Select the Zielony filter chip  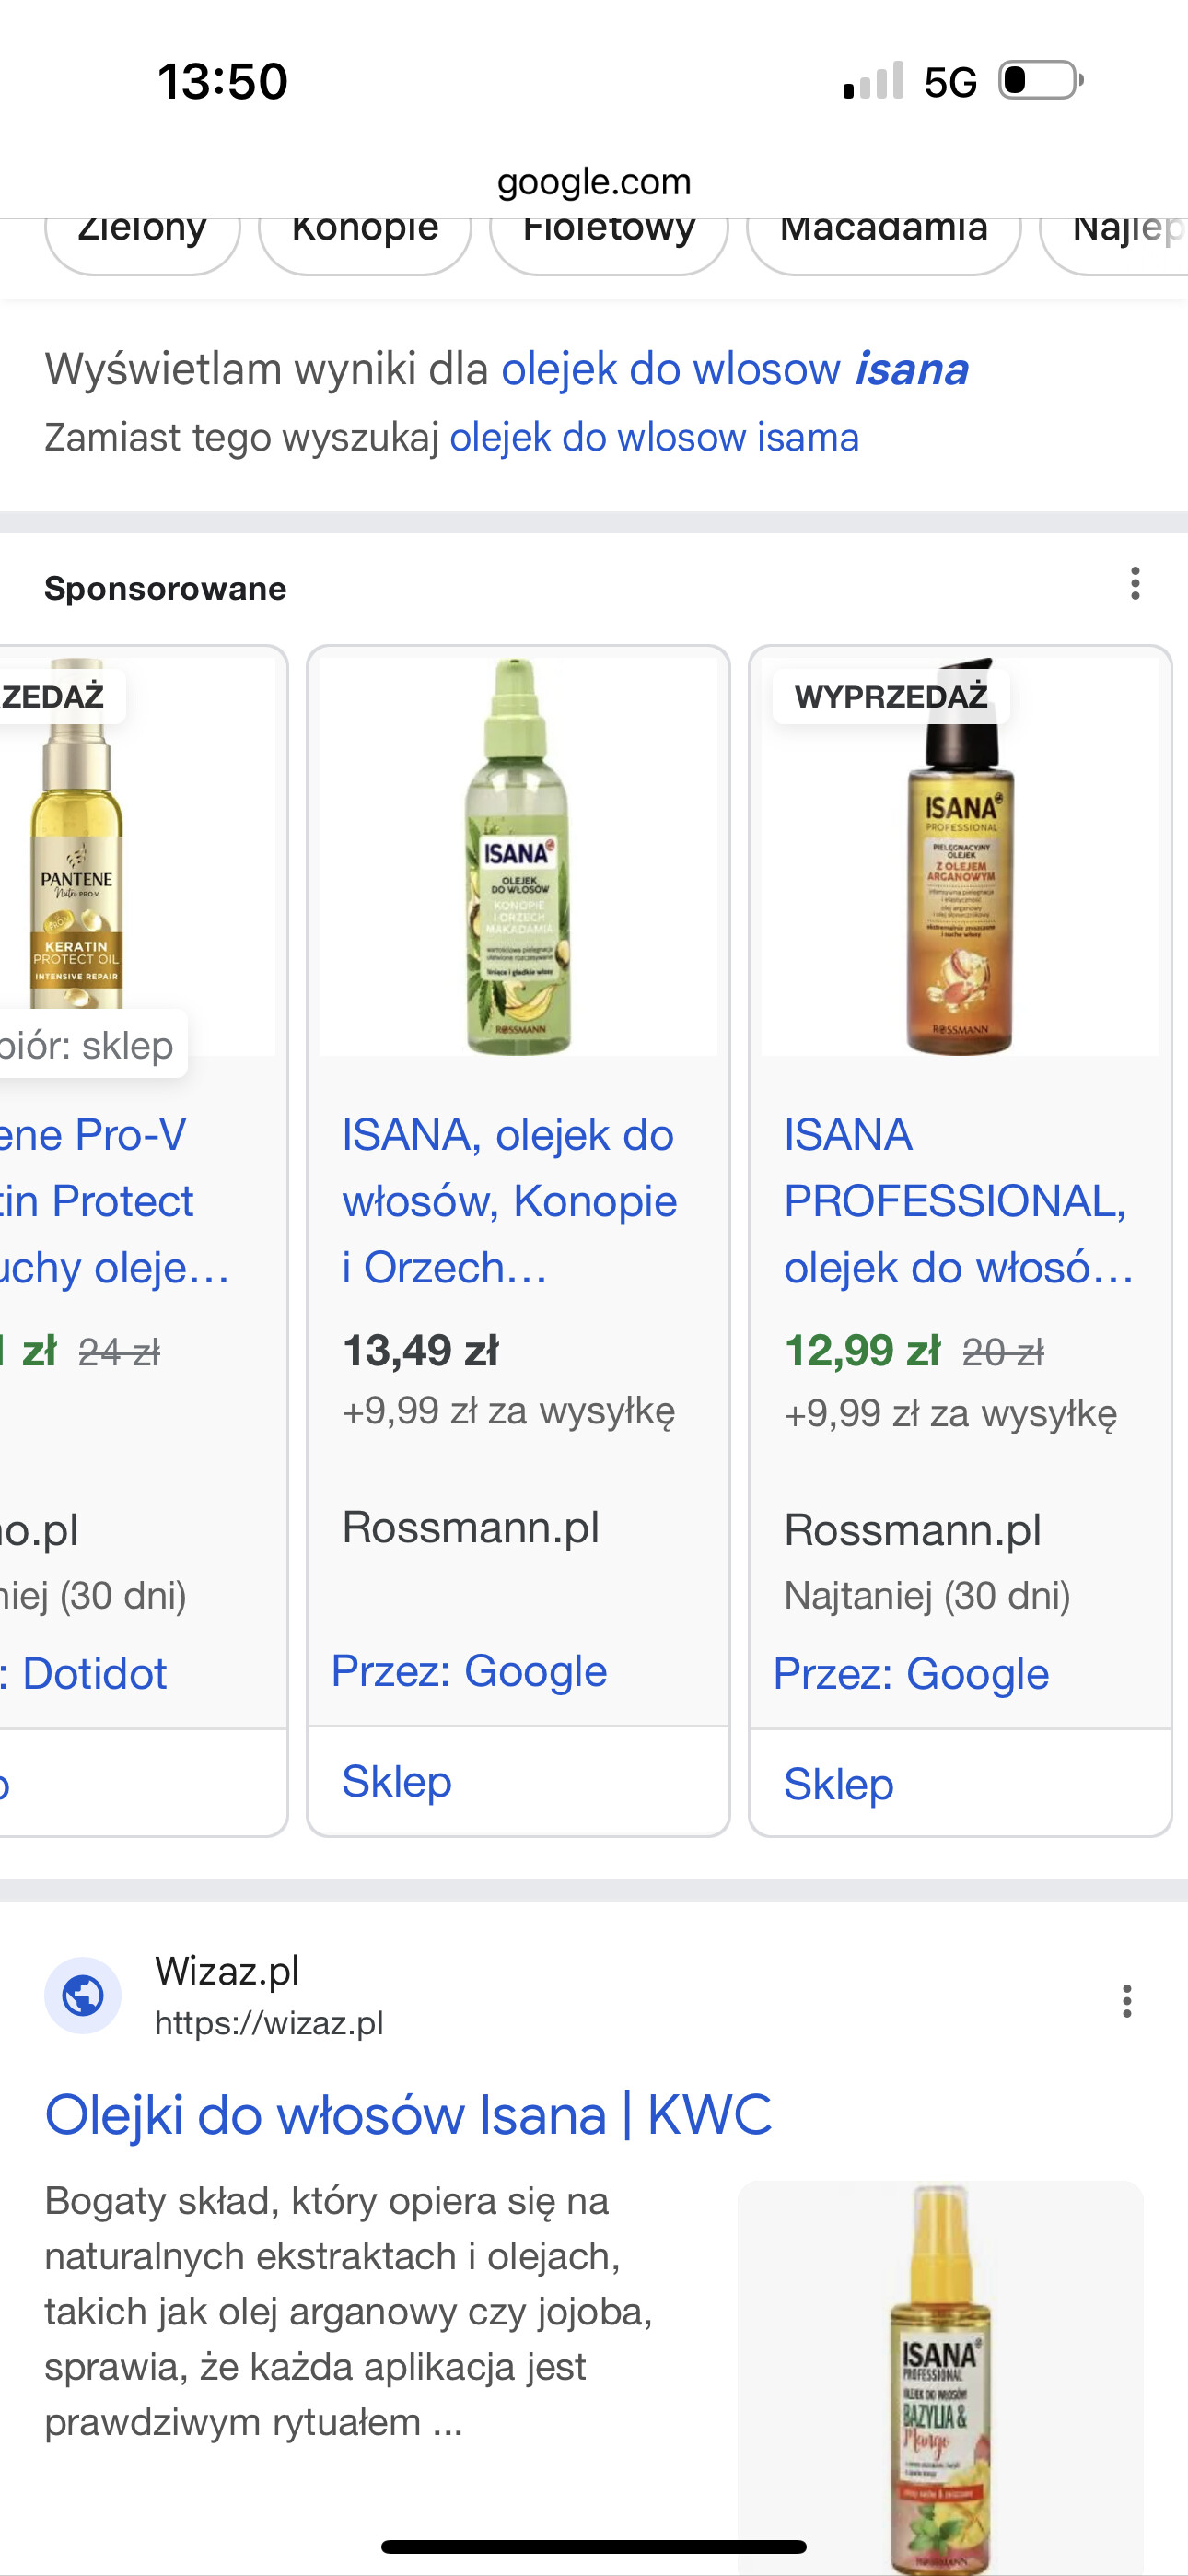[x=142, y=234]
